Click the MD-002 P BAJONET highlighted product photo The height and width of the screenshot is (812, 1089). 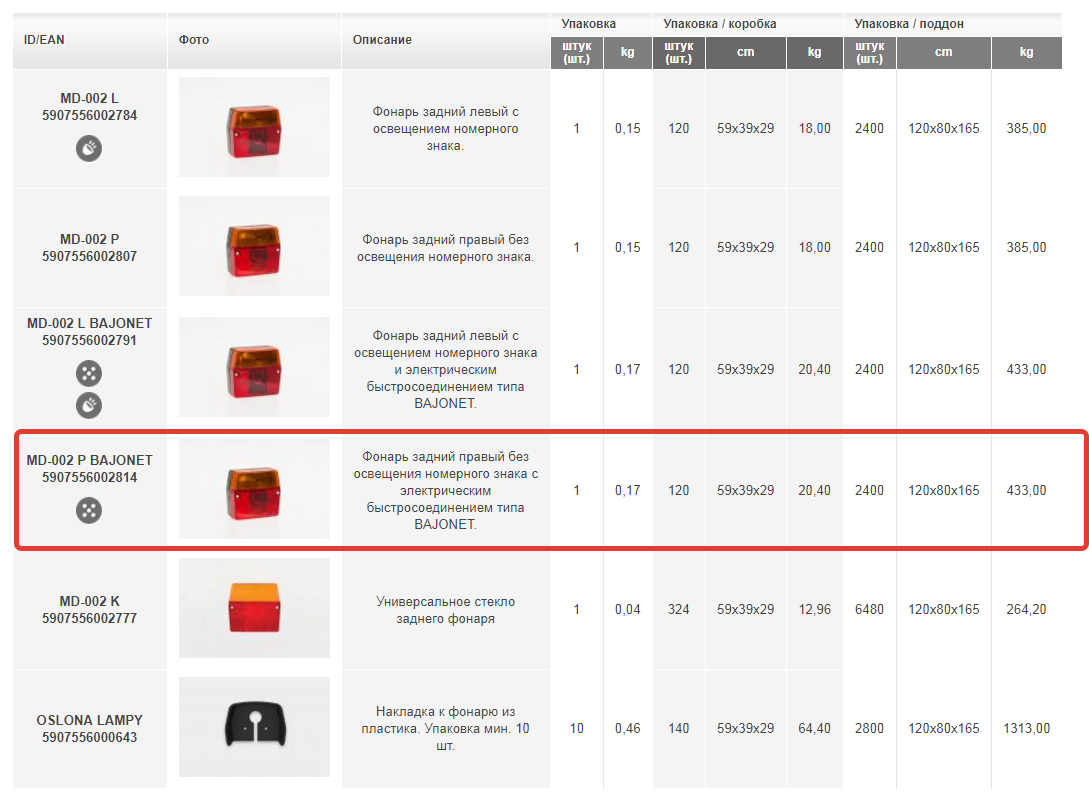[253, 489]
